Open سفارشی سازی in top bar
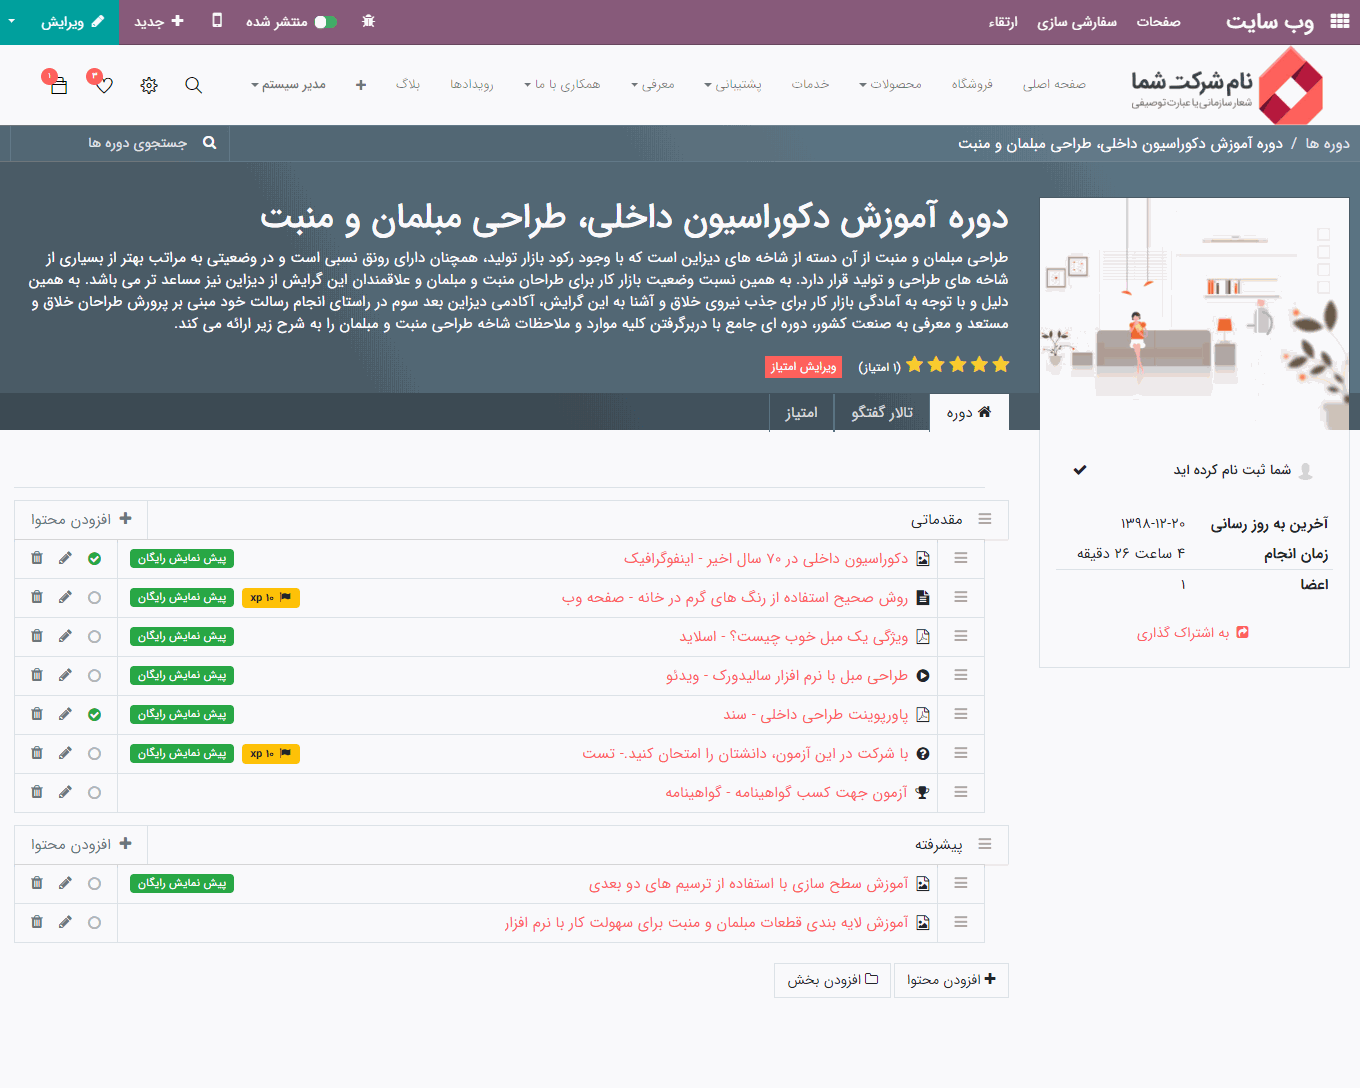The image size is (1360, 1088). [1077, 21]
